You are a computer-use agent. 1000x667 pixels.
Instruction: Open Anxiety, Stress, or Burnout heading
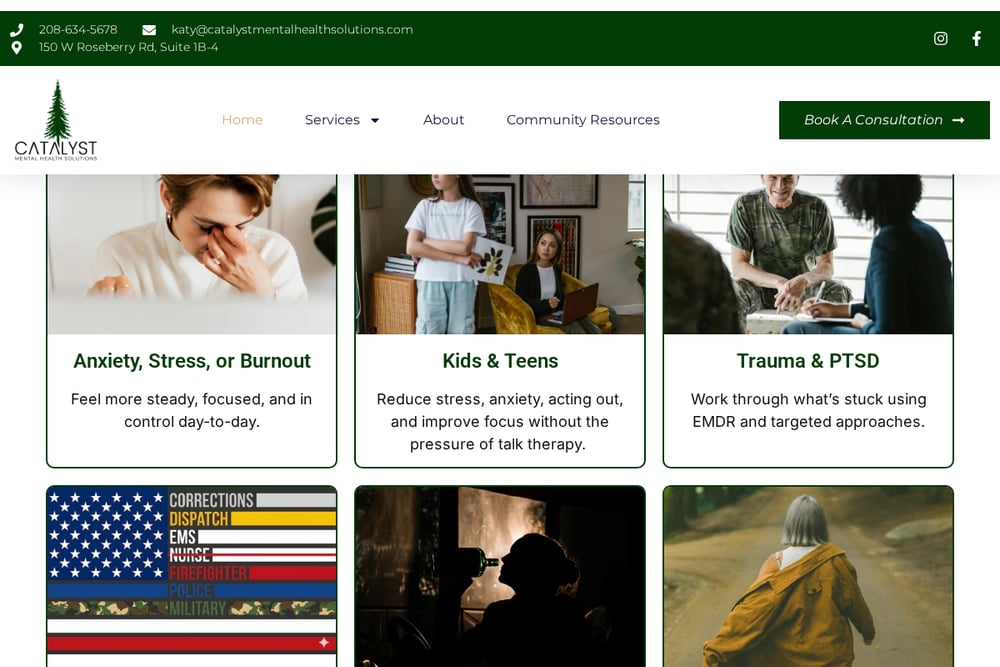[192, 361]
